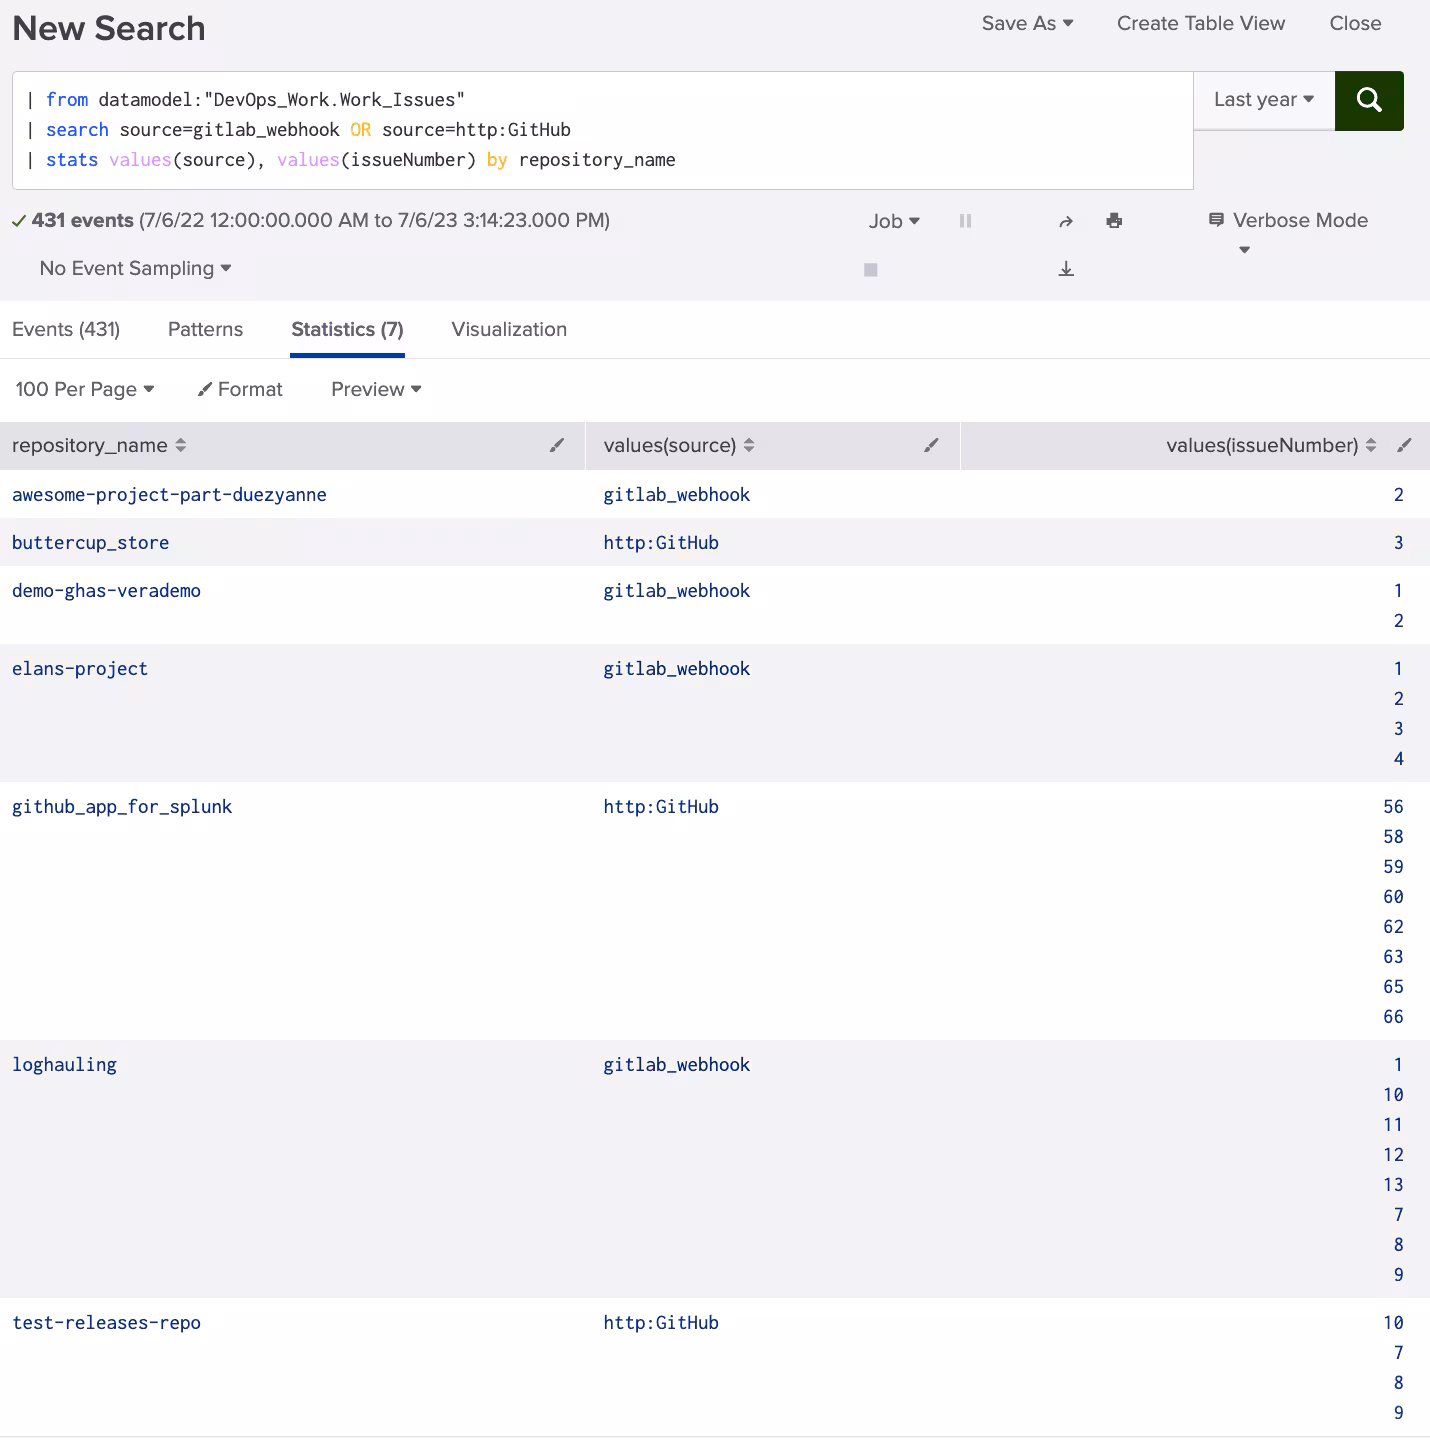Click the Create Table View button
This screenshot has width=1430, height=1450.
click(x=1200, y=24)
